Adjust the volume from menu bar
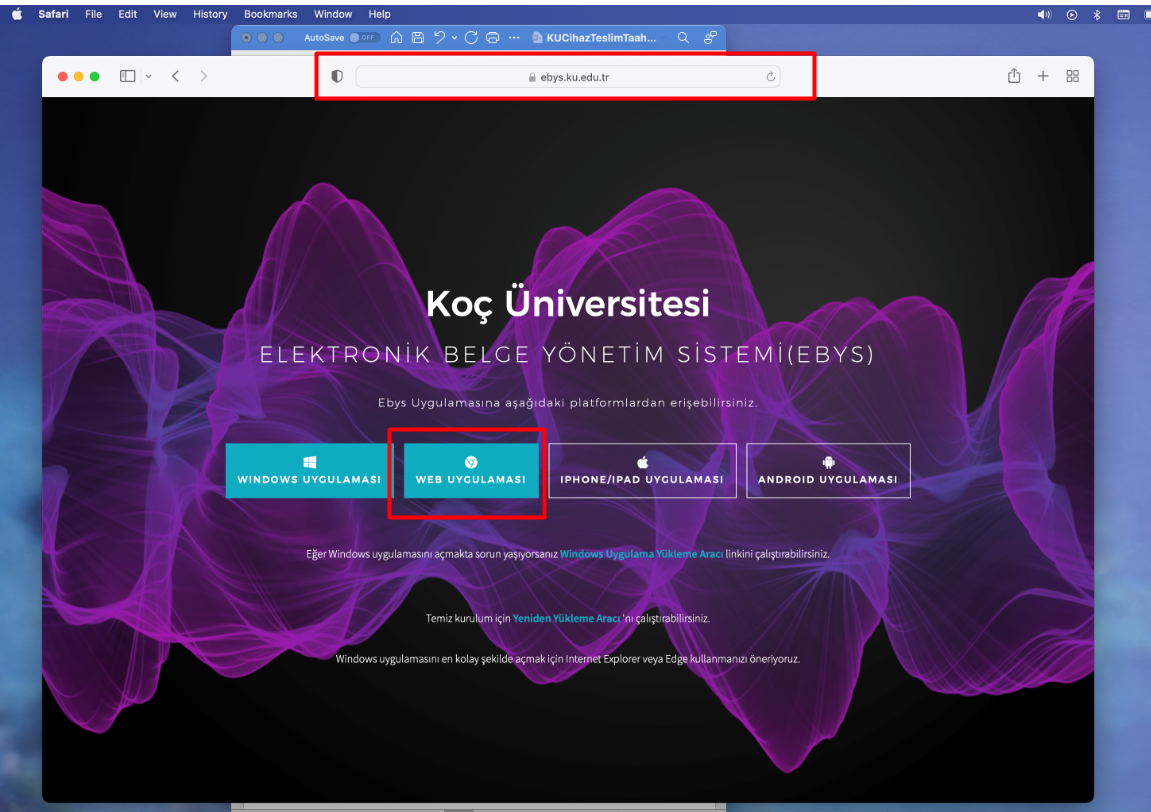This screenshot has height=812, width=1151. [x=1044, y=14]
